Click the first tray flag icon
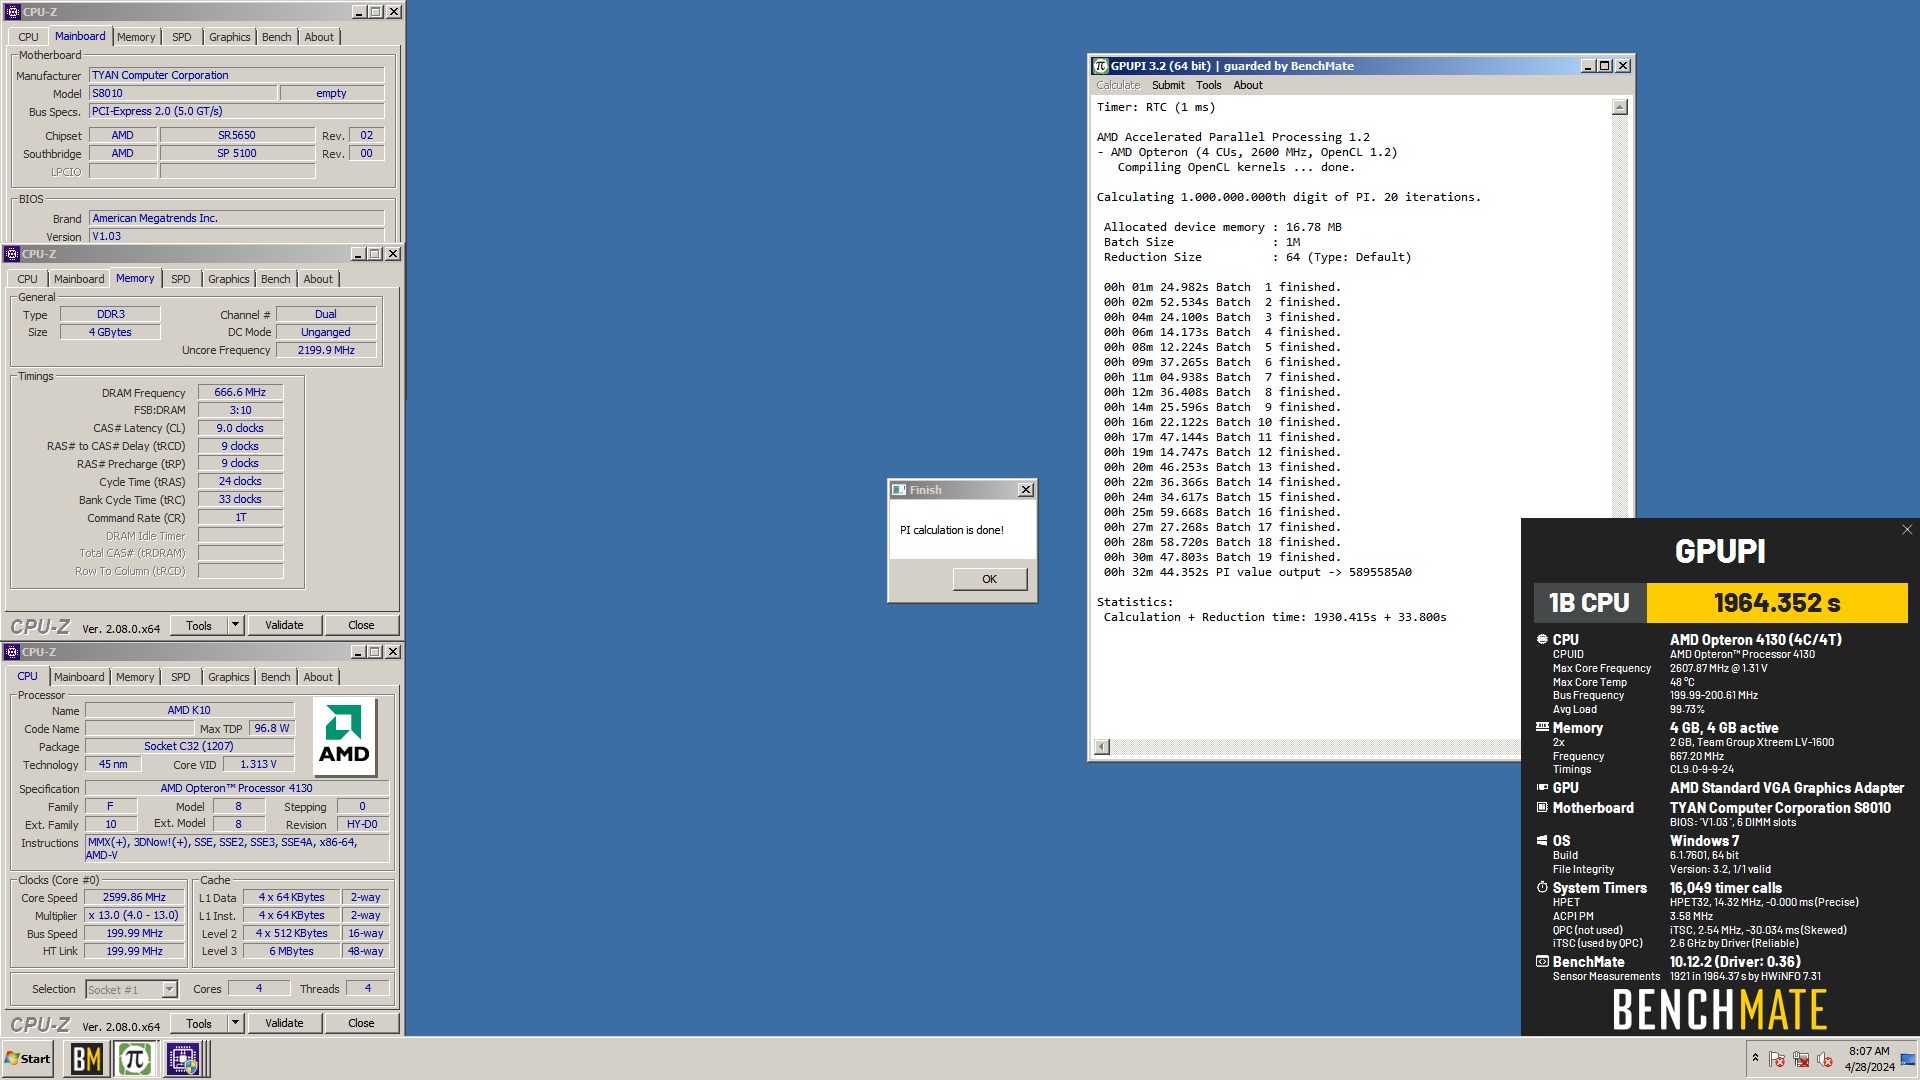Viewport: 1920px width, 1080px height. coord(1777,1059)
